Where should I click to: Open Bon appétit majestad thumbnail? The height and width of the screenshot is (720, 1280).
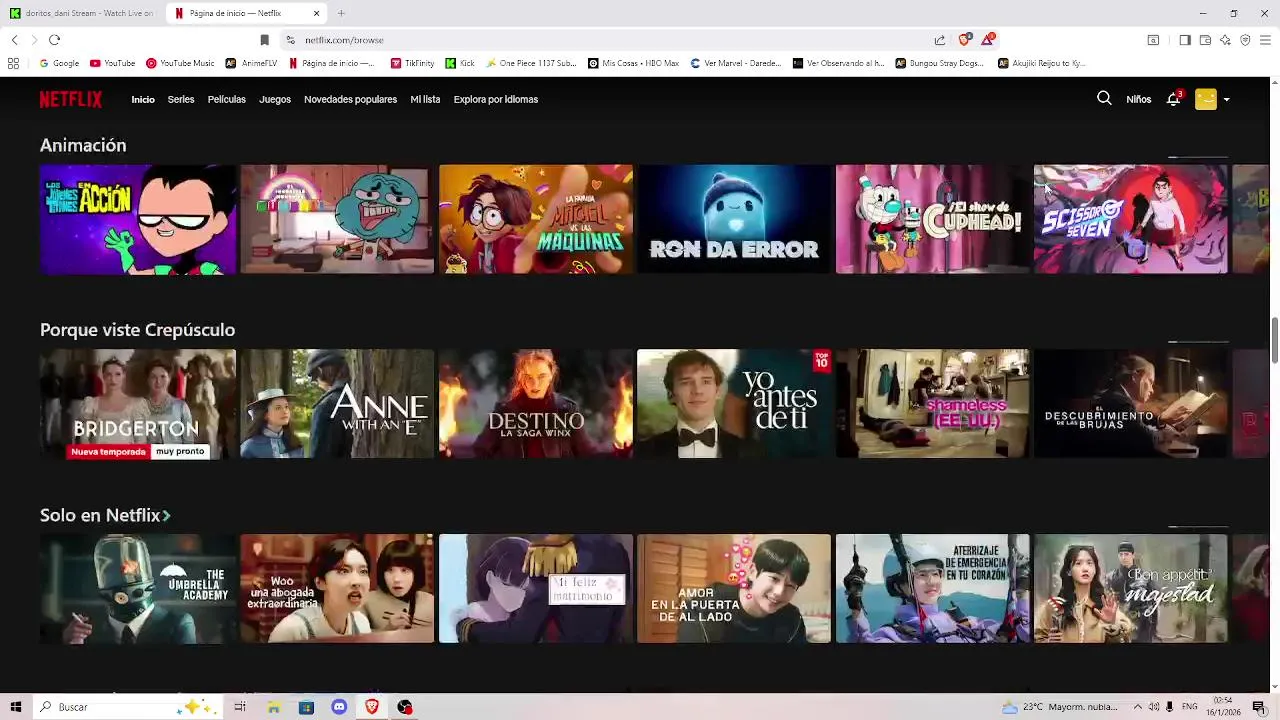click(1131, 588)
